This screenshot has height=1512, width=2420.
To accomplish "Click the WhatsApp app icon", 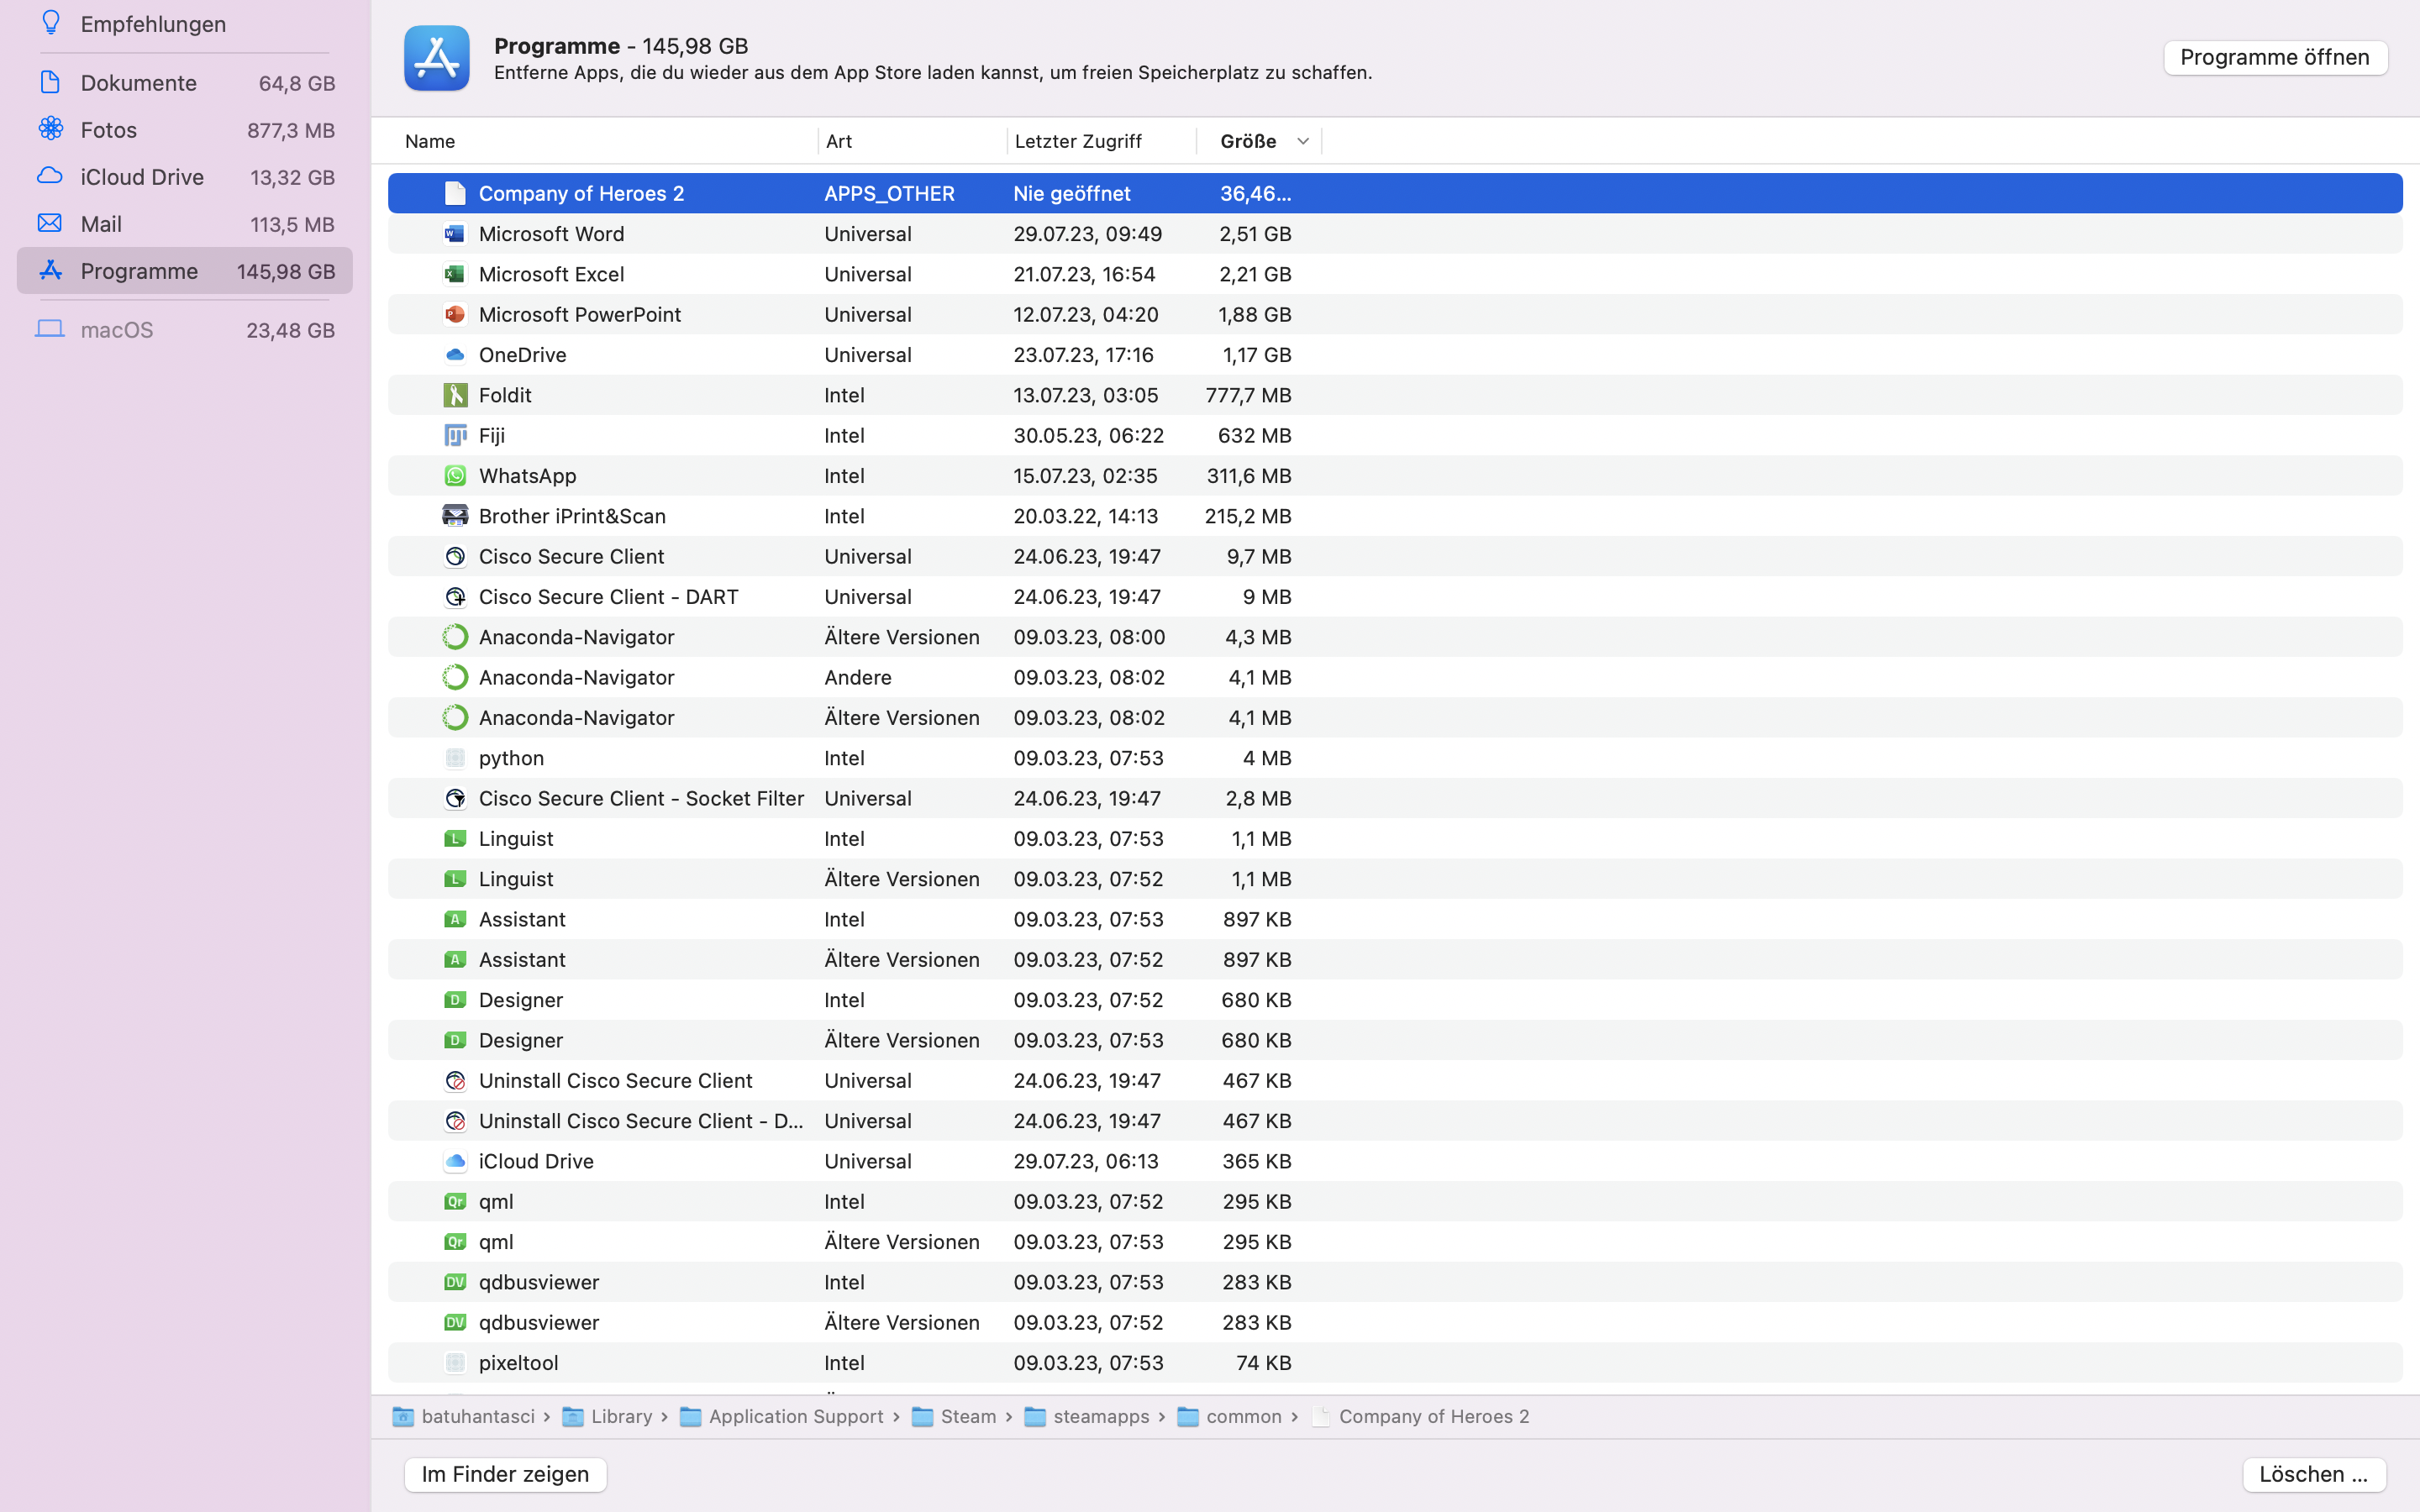I will [455, 476].
